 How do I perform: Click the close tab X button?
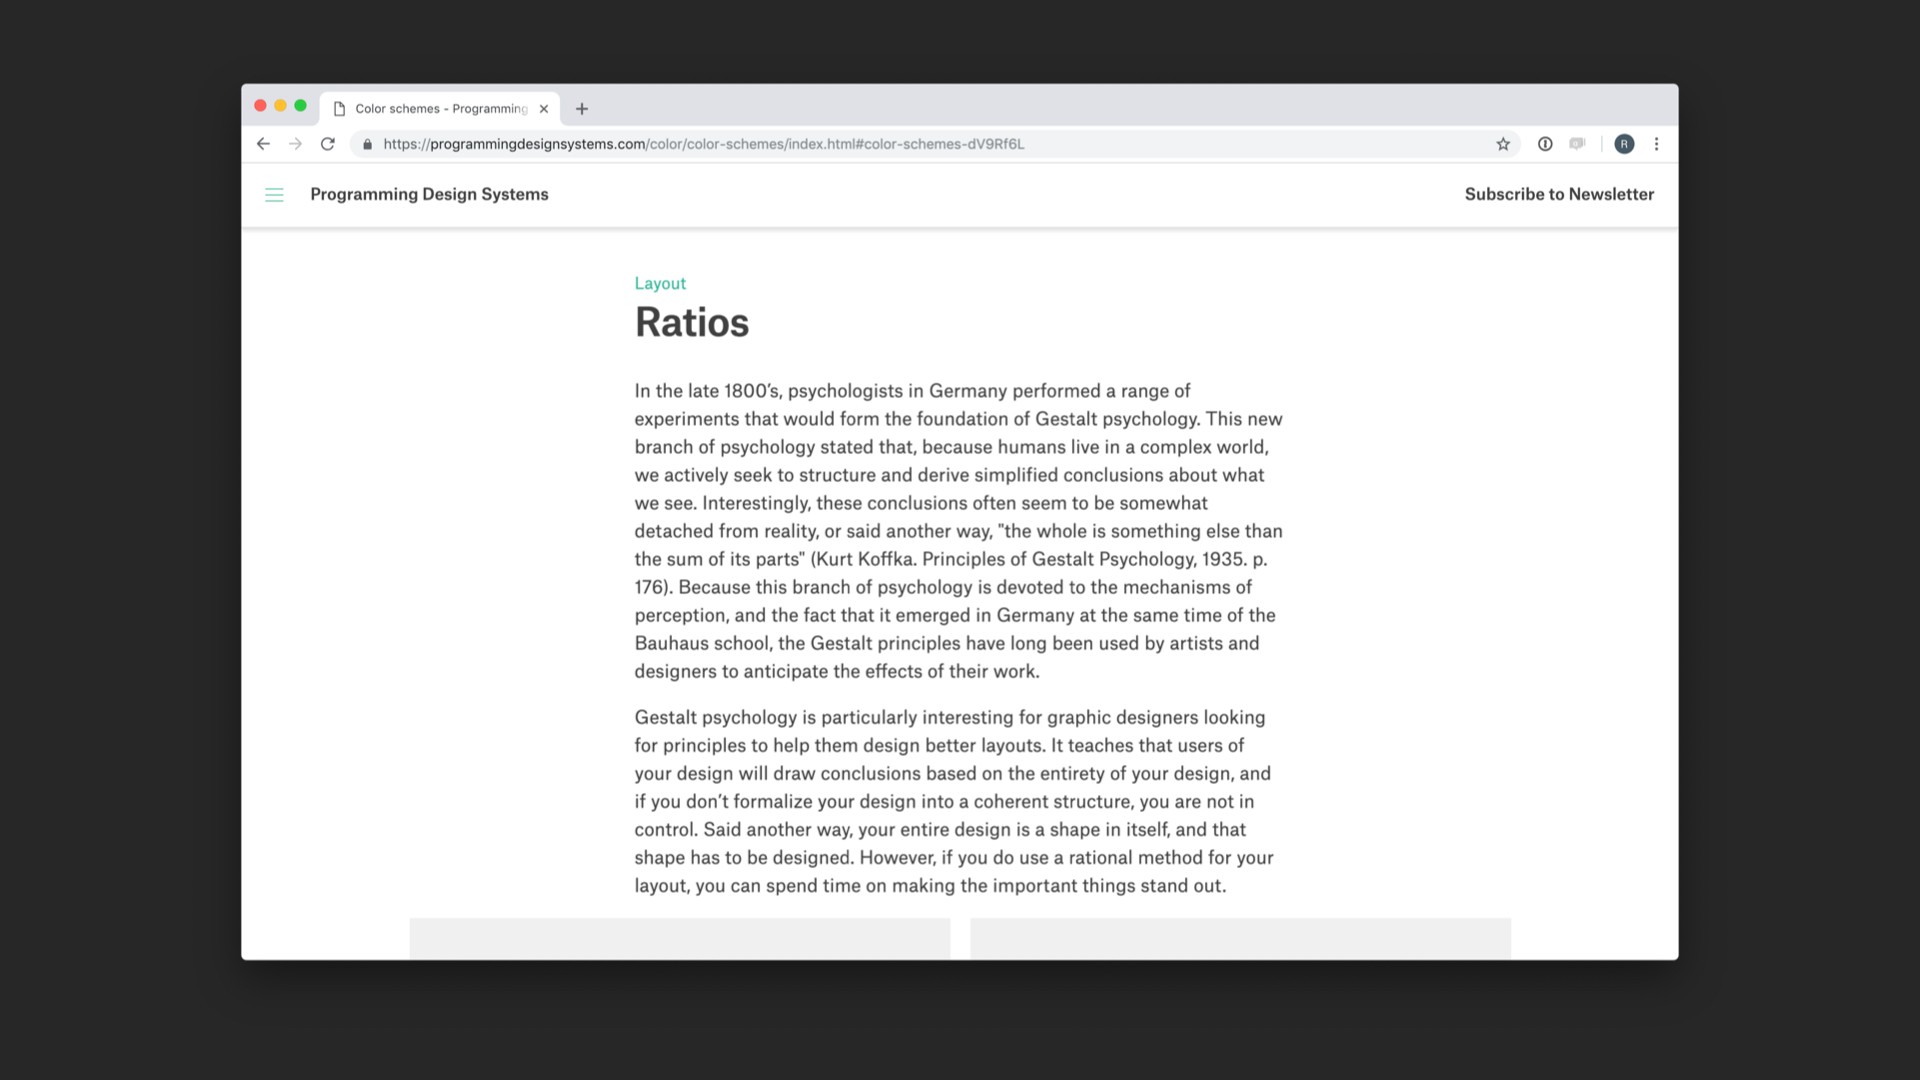point(541,108)
